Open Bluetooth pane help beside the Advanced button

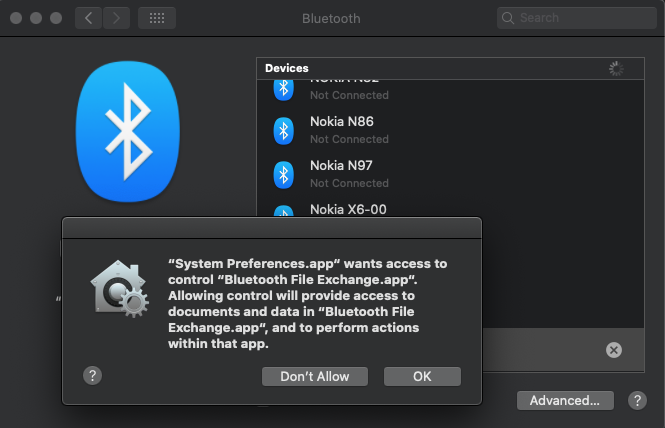pyautogui.click(x=637, y=400)
